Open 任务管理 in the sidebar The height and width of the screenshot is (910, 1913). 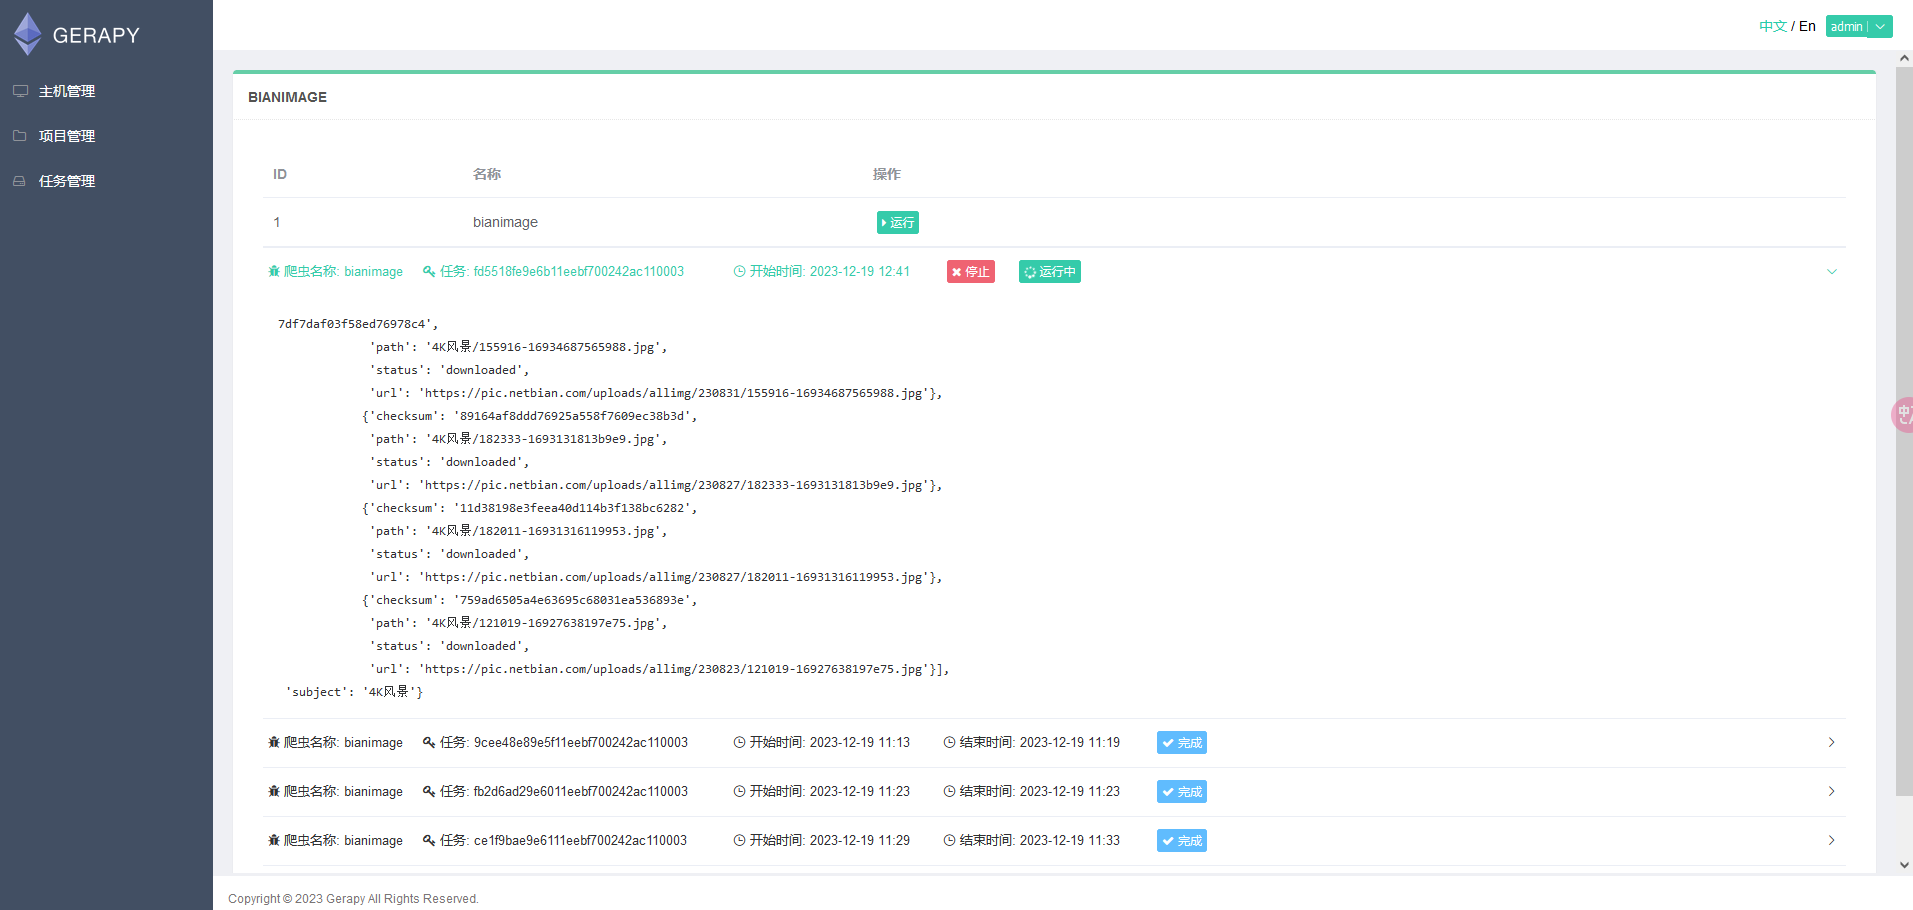(x=67, y=181)
